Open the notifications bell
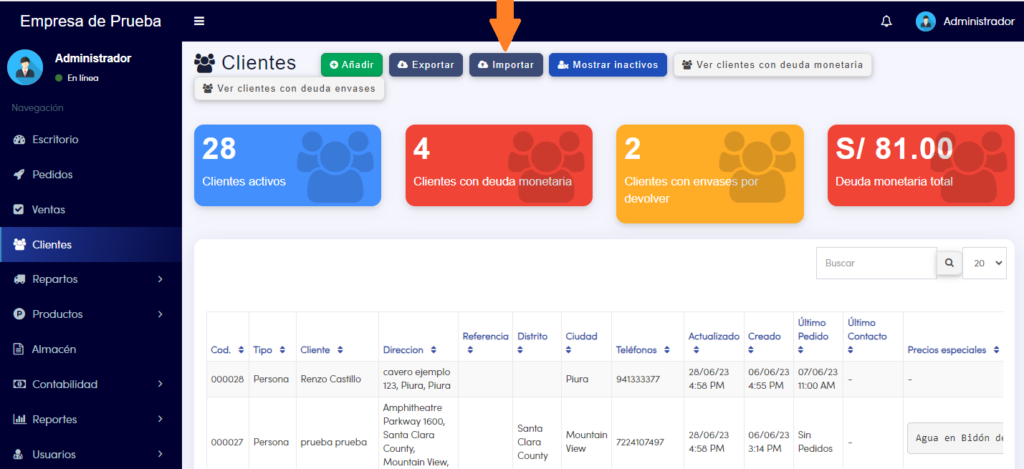The width and height of the screenshot is (1024, 469). 886,22
